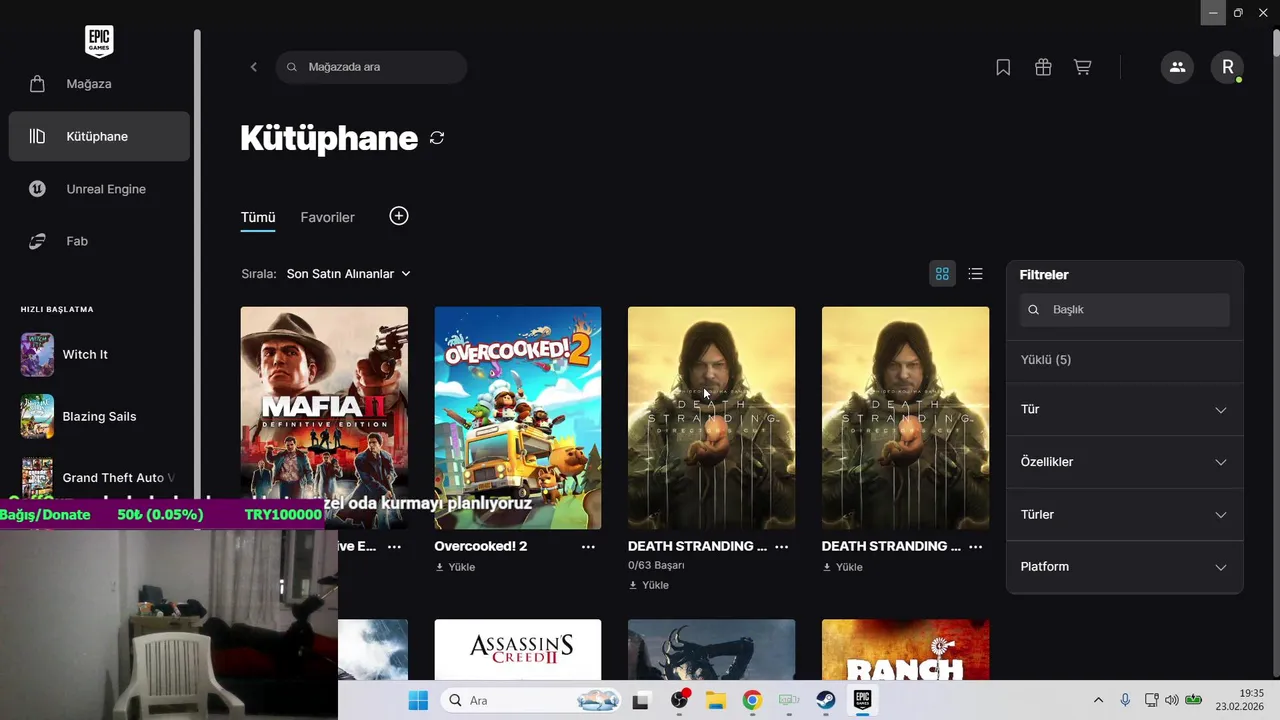Open the Epic Games logo home

(99, 41)
